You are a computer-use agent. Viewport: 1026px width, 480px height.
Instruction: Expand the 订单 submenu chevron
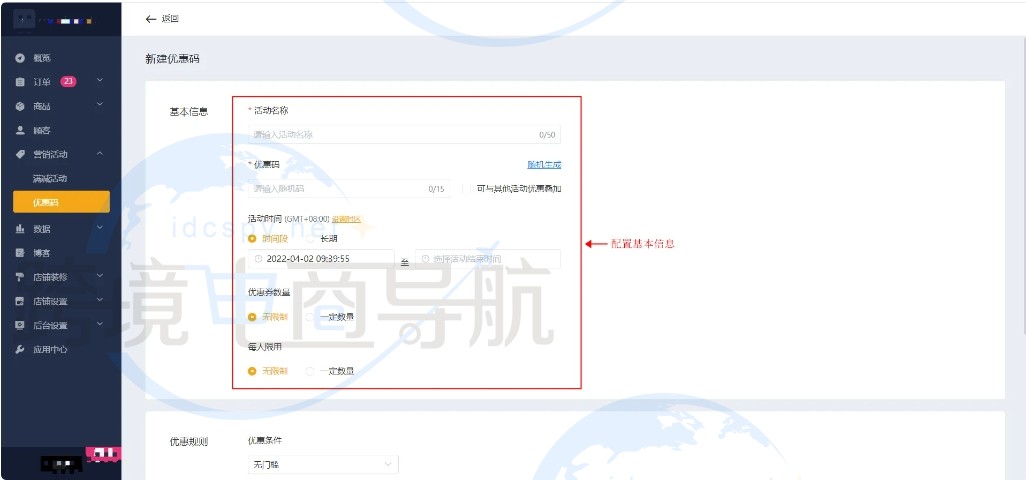[x=99, y=80]
